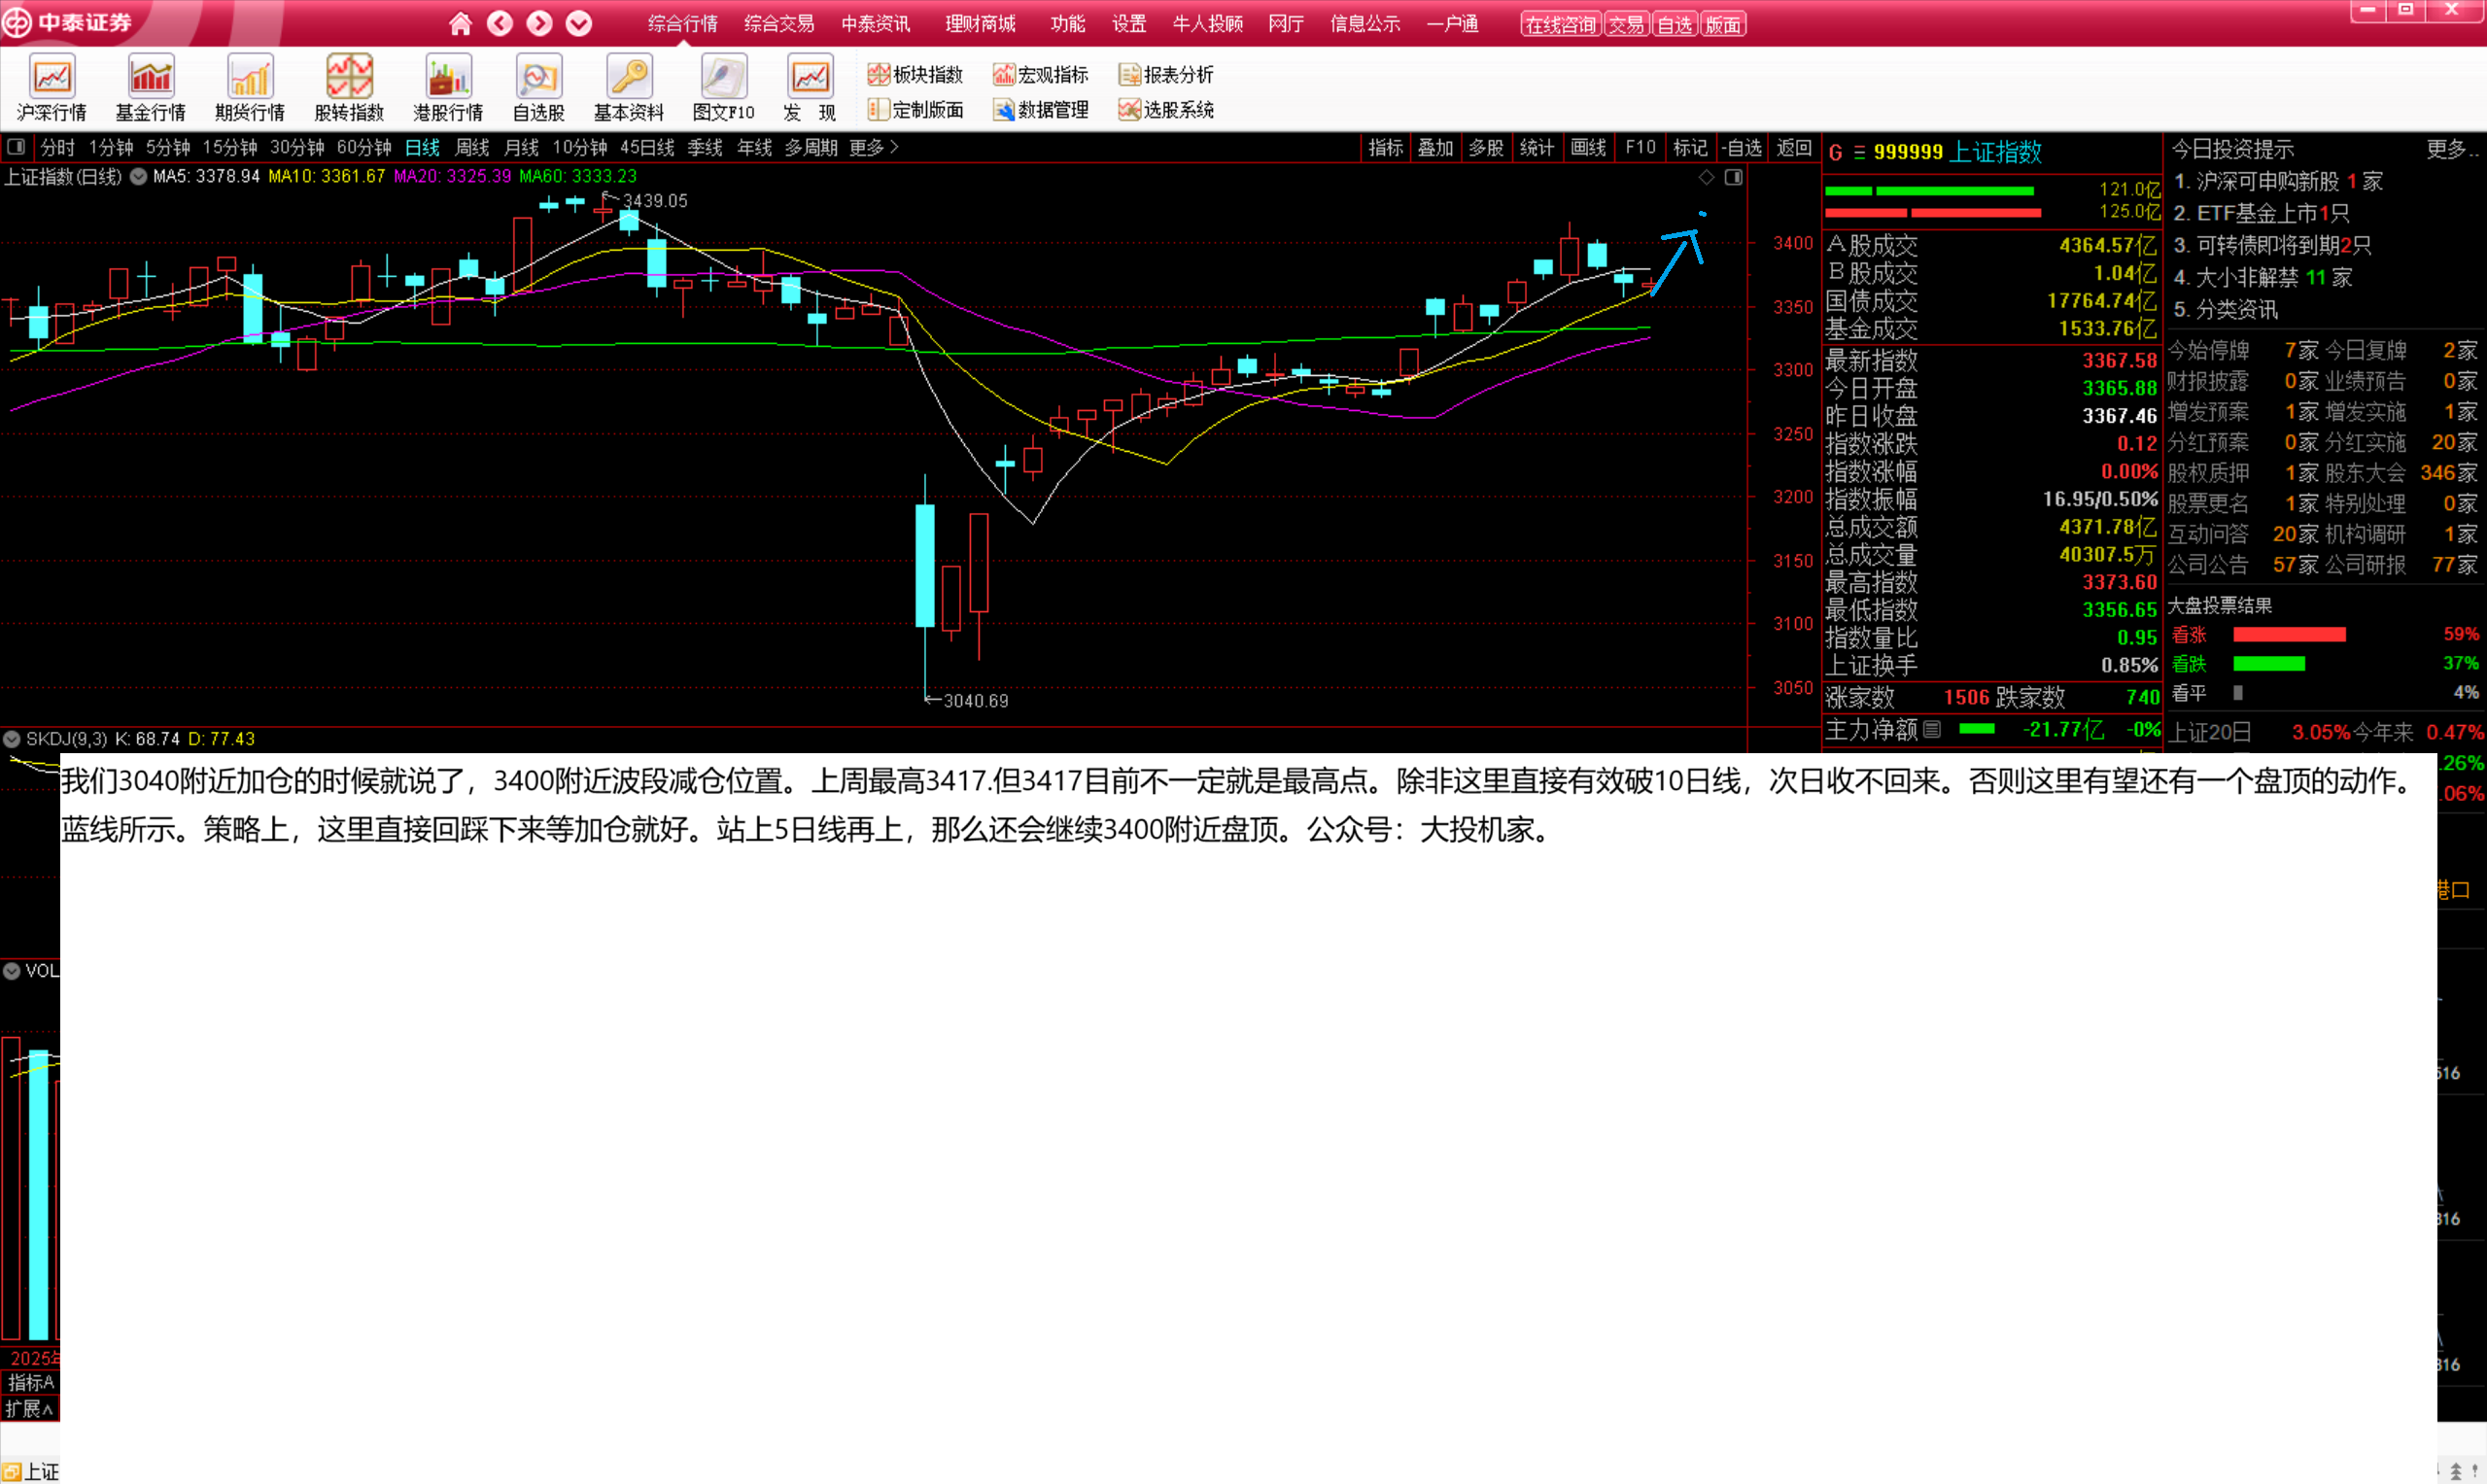Open the 期货行情 futures quotes icon
Viewport: 2487px width, 1484px height.
coord(250,88)
